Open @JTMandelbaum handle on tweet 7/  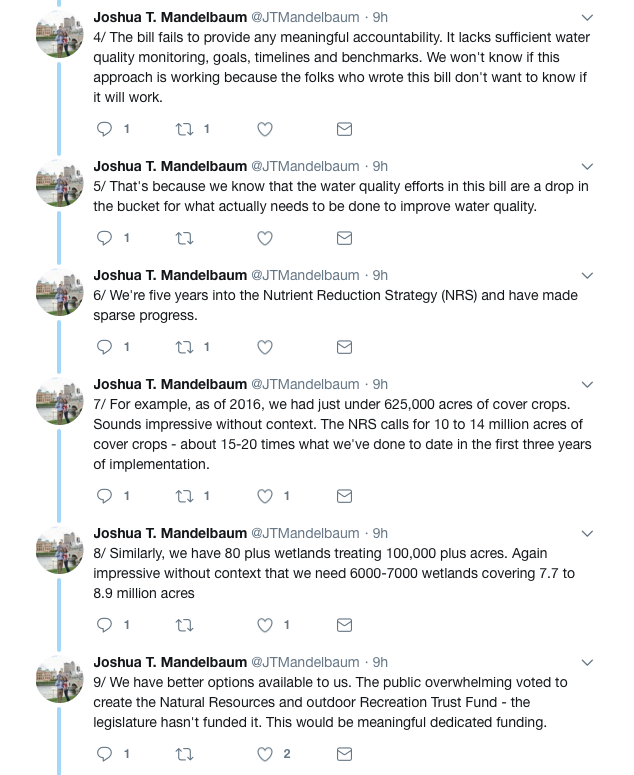click(305, 384)
